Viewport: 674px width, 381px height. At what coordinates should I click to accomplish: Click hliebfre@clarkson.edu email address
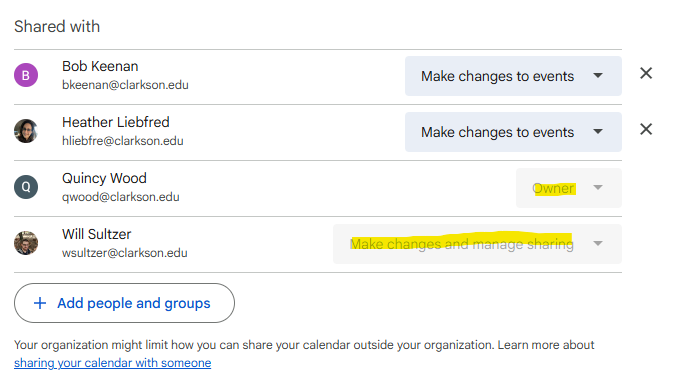123,141
